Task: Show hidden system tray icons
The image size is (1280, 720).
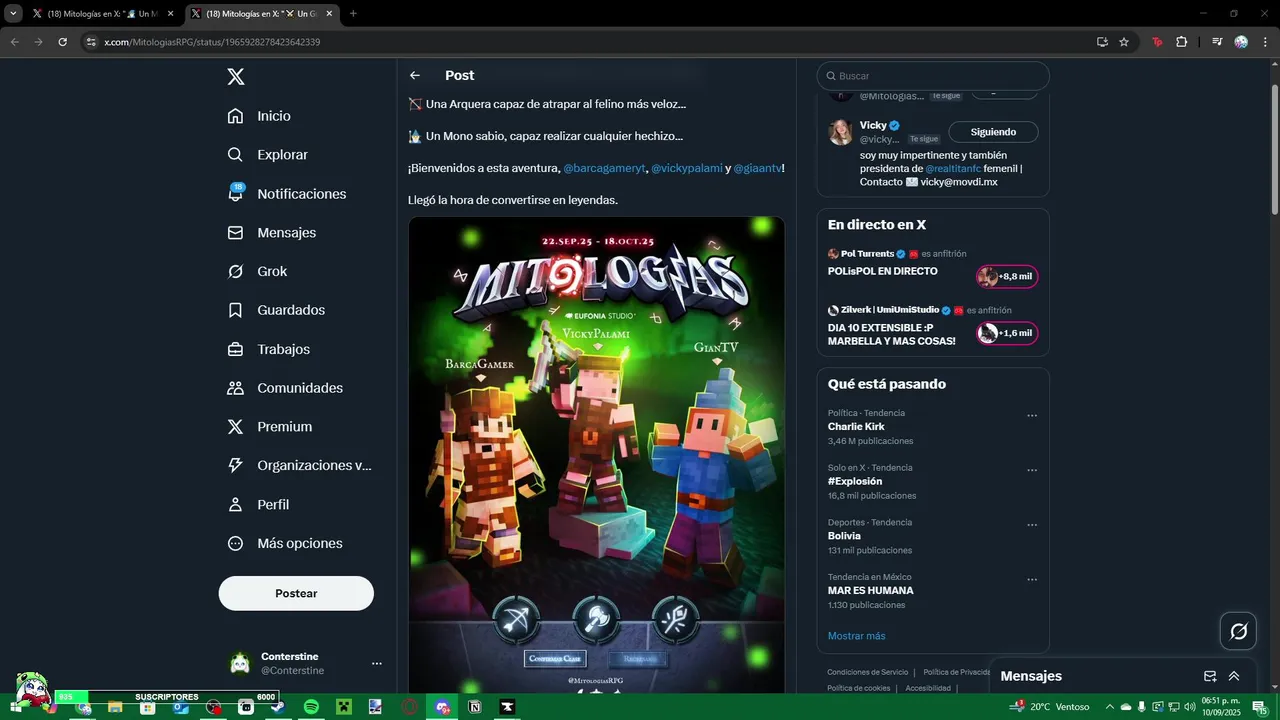Action: coord(1110,707)
